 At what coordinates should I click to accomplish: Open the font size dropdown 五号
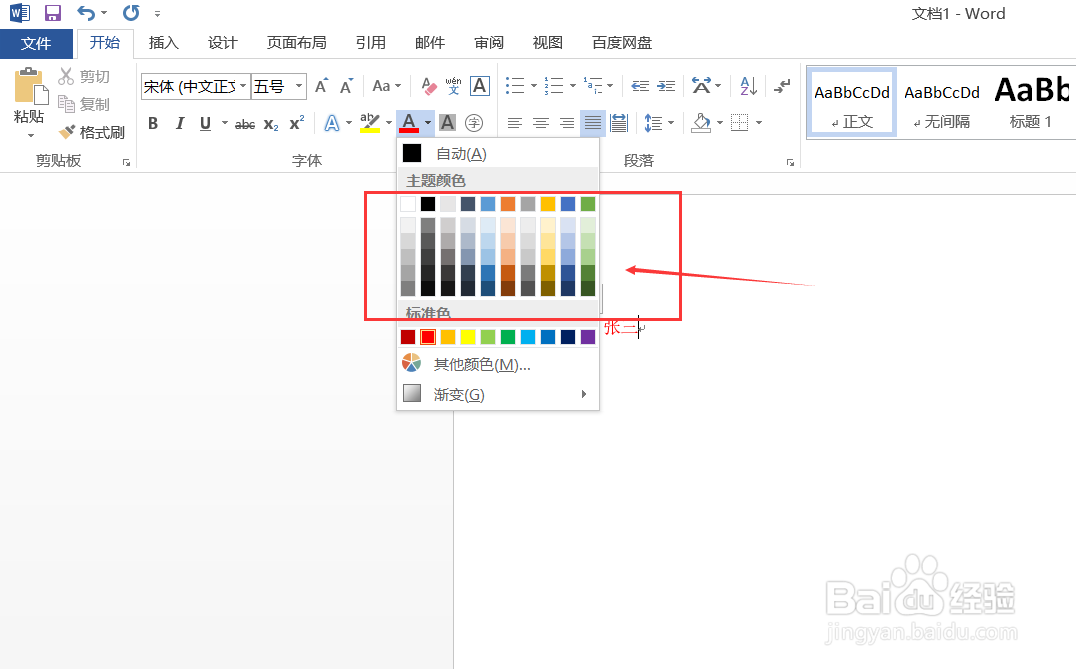[299, 86]
